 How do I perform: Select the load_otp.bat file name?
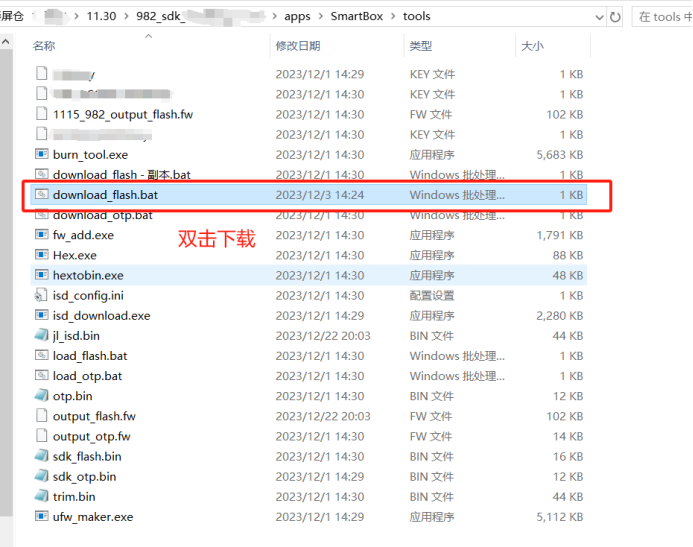pyautogui.click(x=87, y=376)
